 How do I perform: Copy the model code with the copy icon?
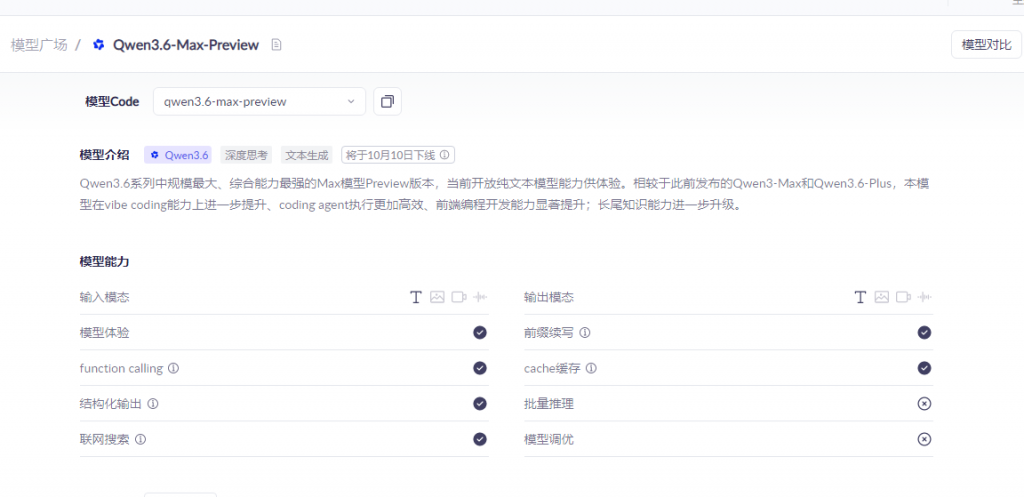tap(387, 101)
